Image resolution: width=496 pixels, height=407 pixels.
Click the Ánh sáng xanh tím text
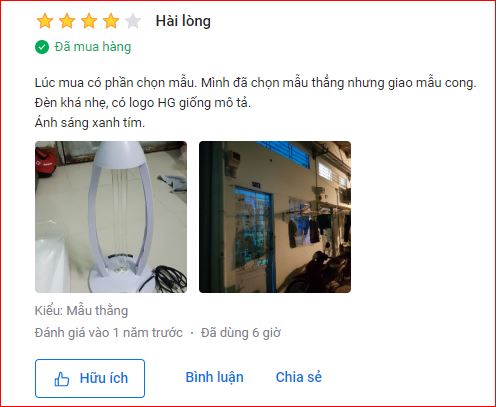(x=90, y=123)
